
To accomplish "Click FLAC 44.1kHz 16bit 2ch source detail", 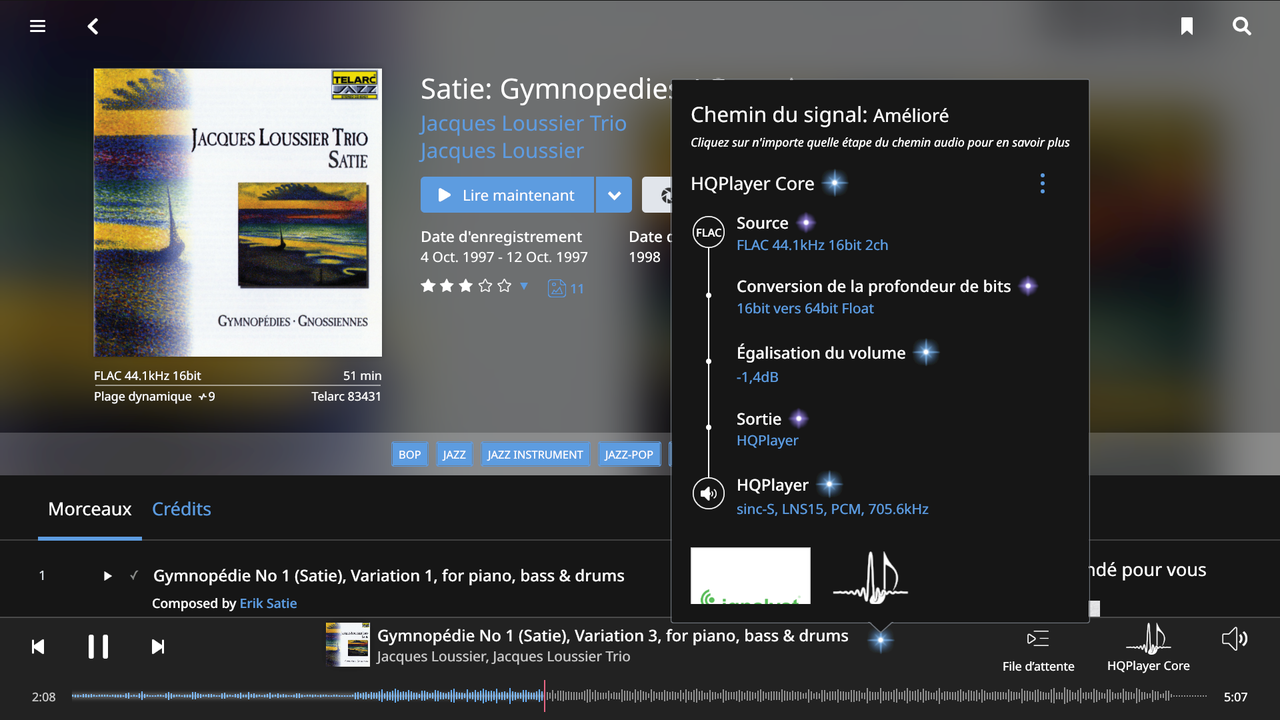I will click(812, 245).
